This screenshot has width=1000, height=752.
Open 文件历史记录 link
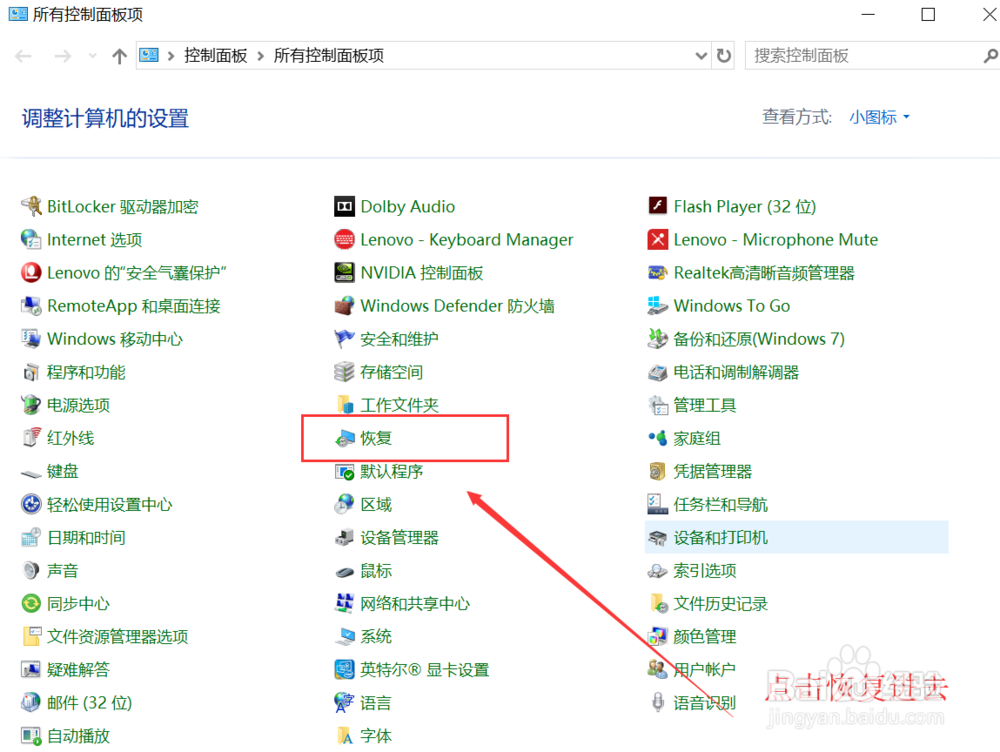721,603
